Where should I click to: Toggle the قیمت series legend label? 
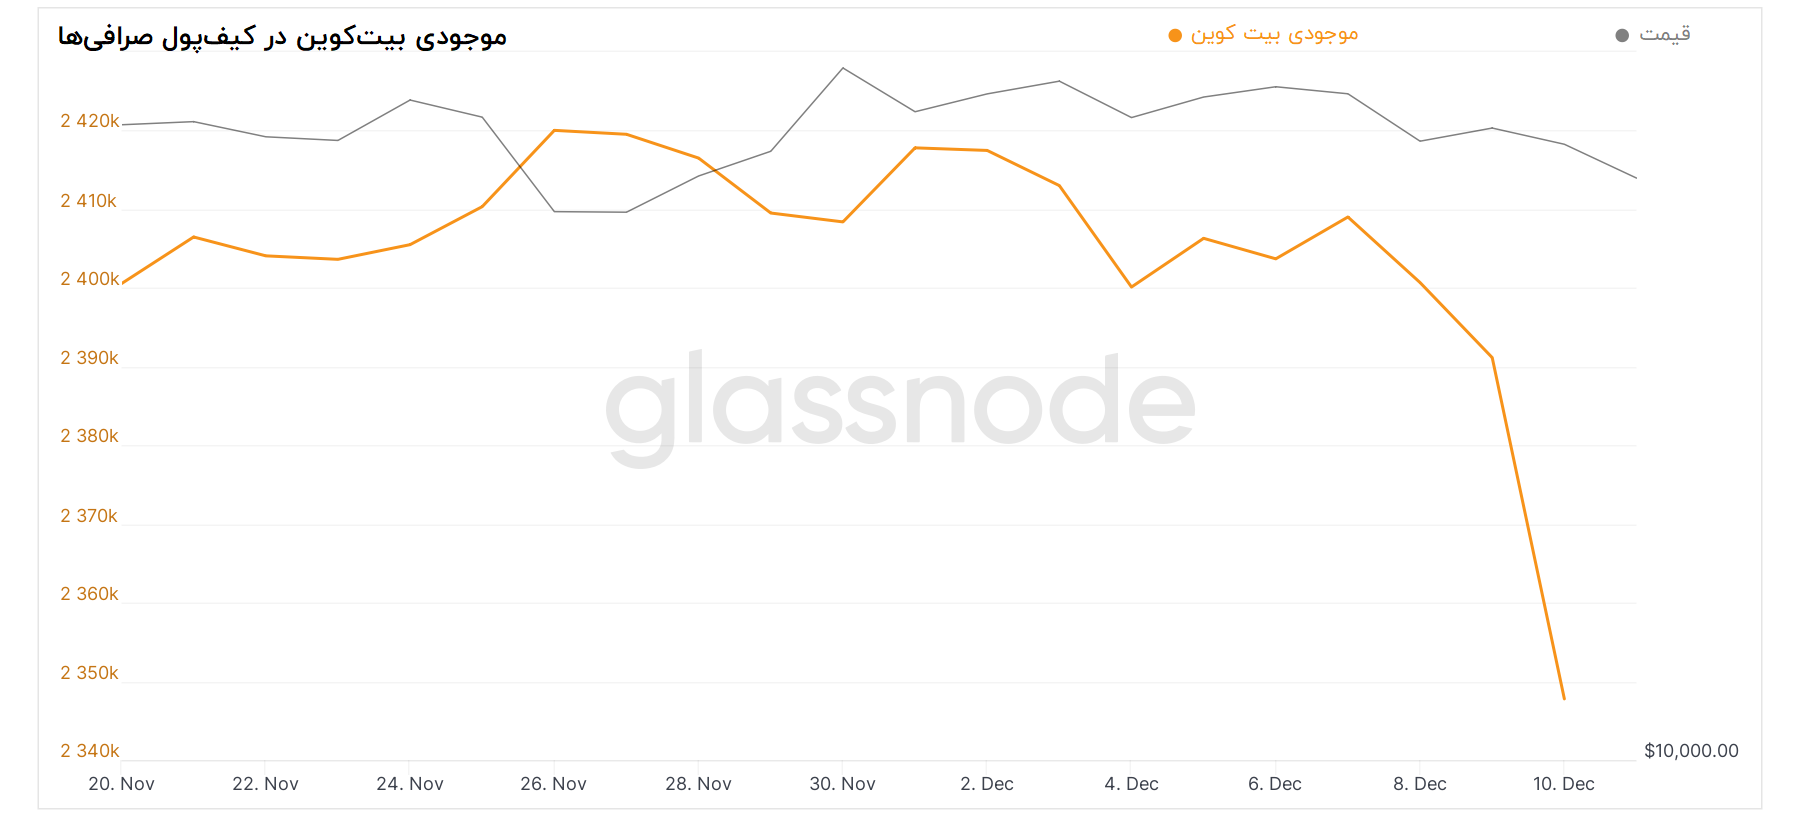pyautogui.click(x=1665, y=35)
